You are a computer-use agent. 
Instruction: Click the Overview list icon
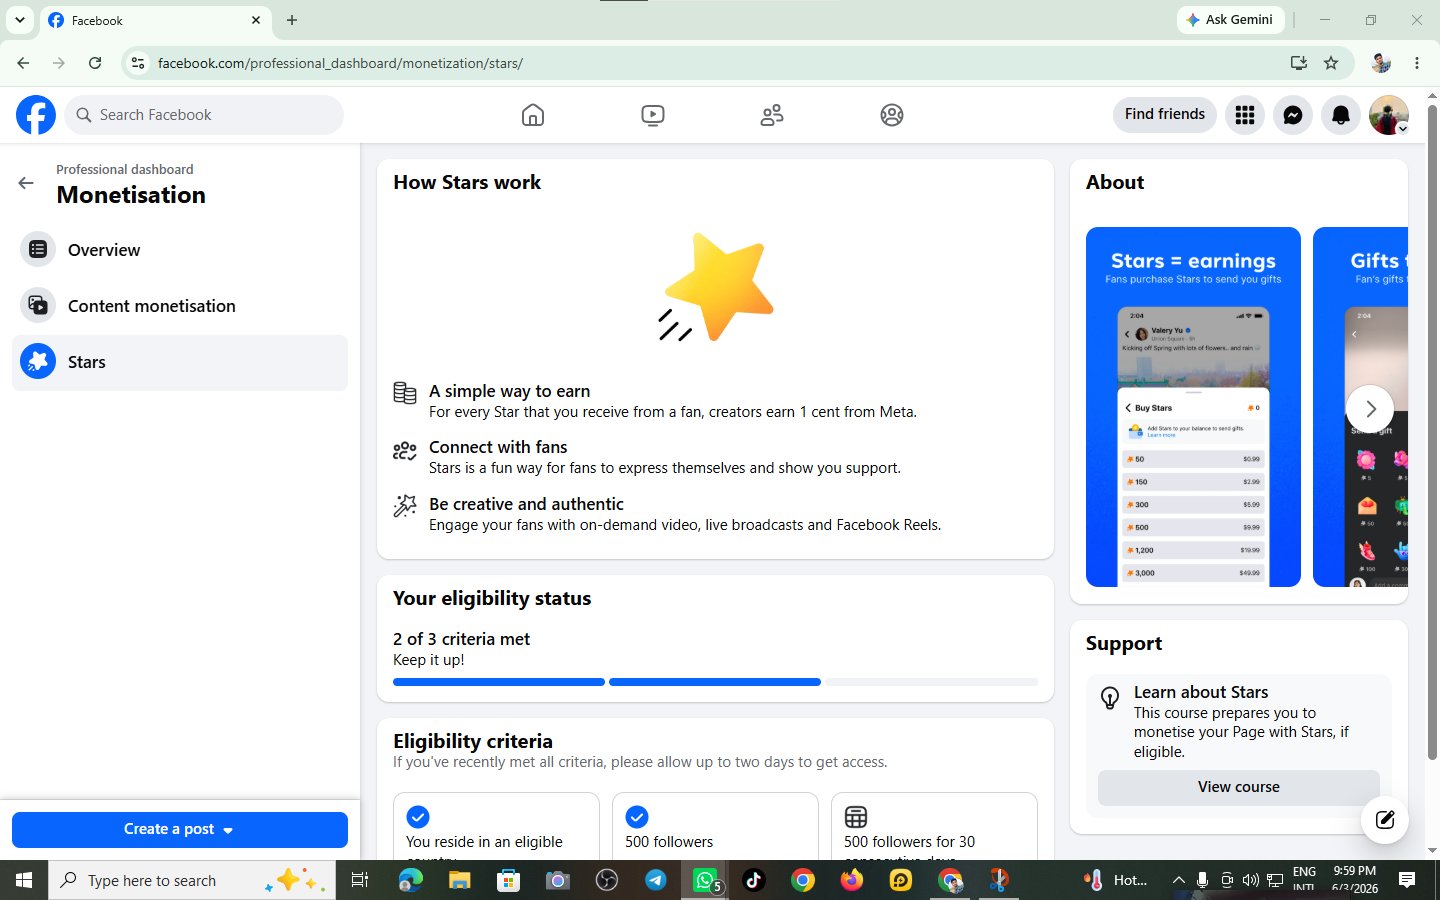click(x=38, y=250)
